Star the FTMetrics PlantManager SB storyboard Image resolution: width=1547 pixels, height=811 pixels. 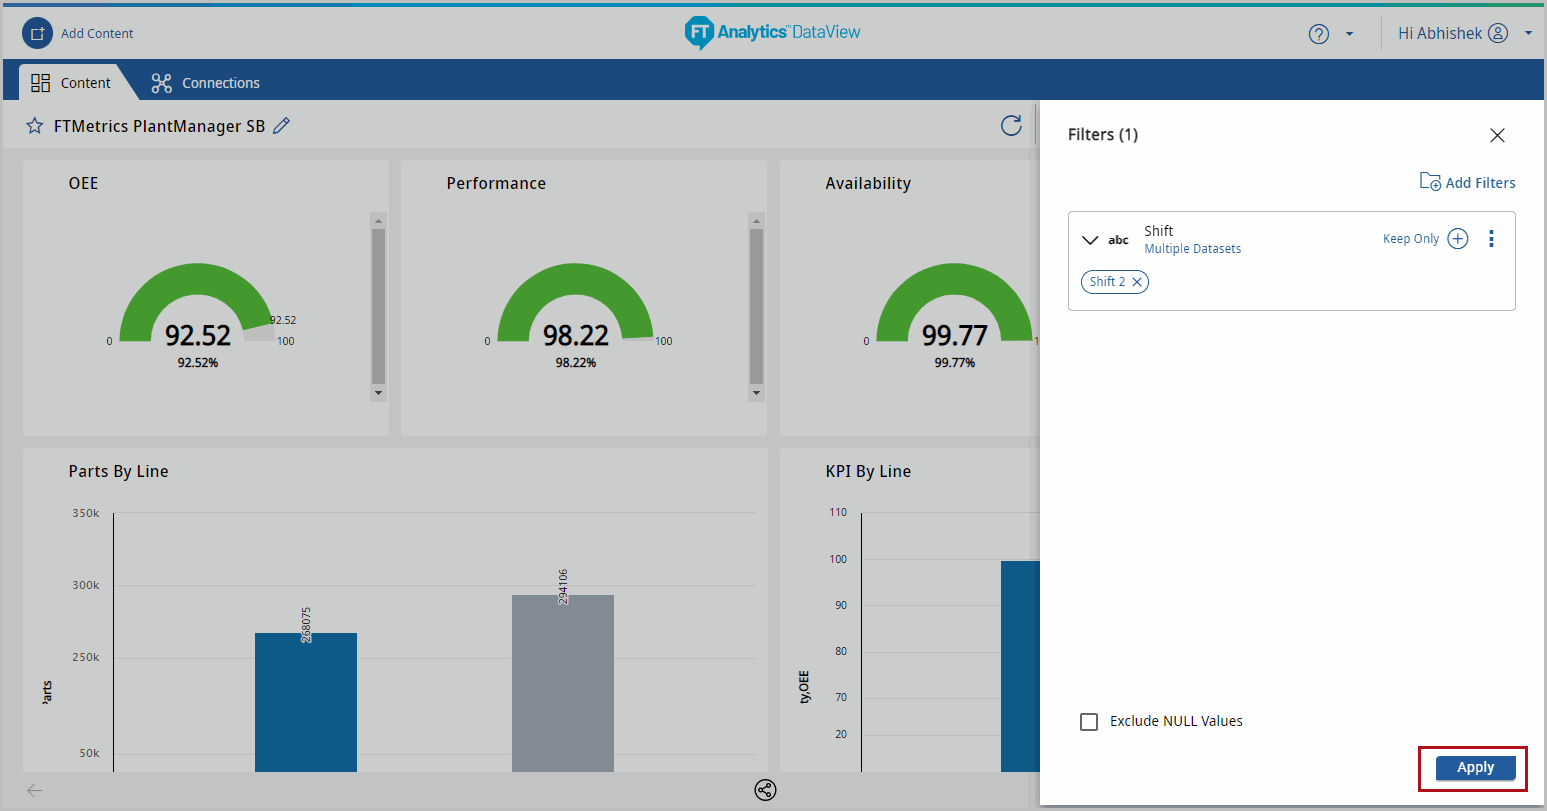click(x=35, y=126)
